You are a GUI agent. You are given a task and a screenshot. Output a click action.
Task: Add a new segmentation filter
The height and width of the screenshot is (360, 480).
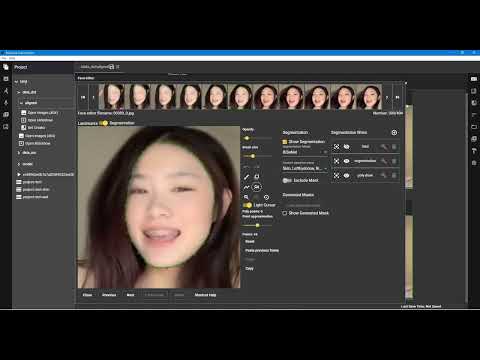click(x=394, y=133)
